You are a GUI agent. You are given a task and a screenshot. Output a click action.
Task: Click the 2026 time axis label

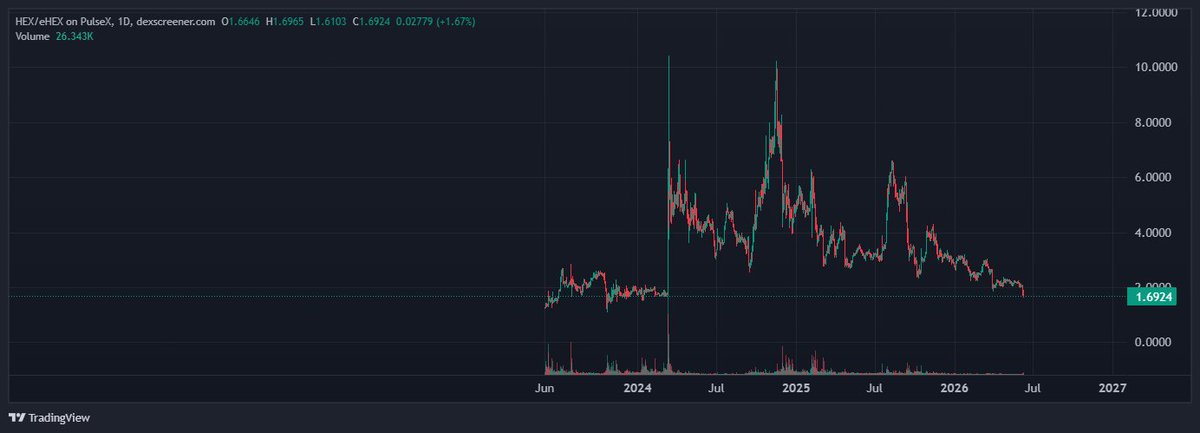pos(954,387)
